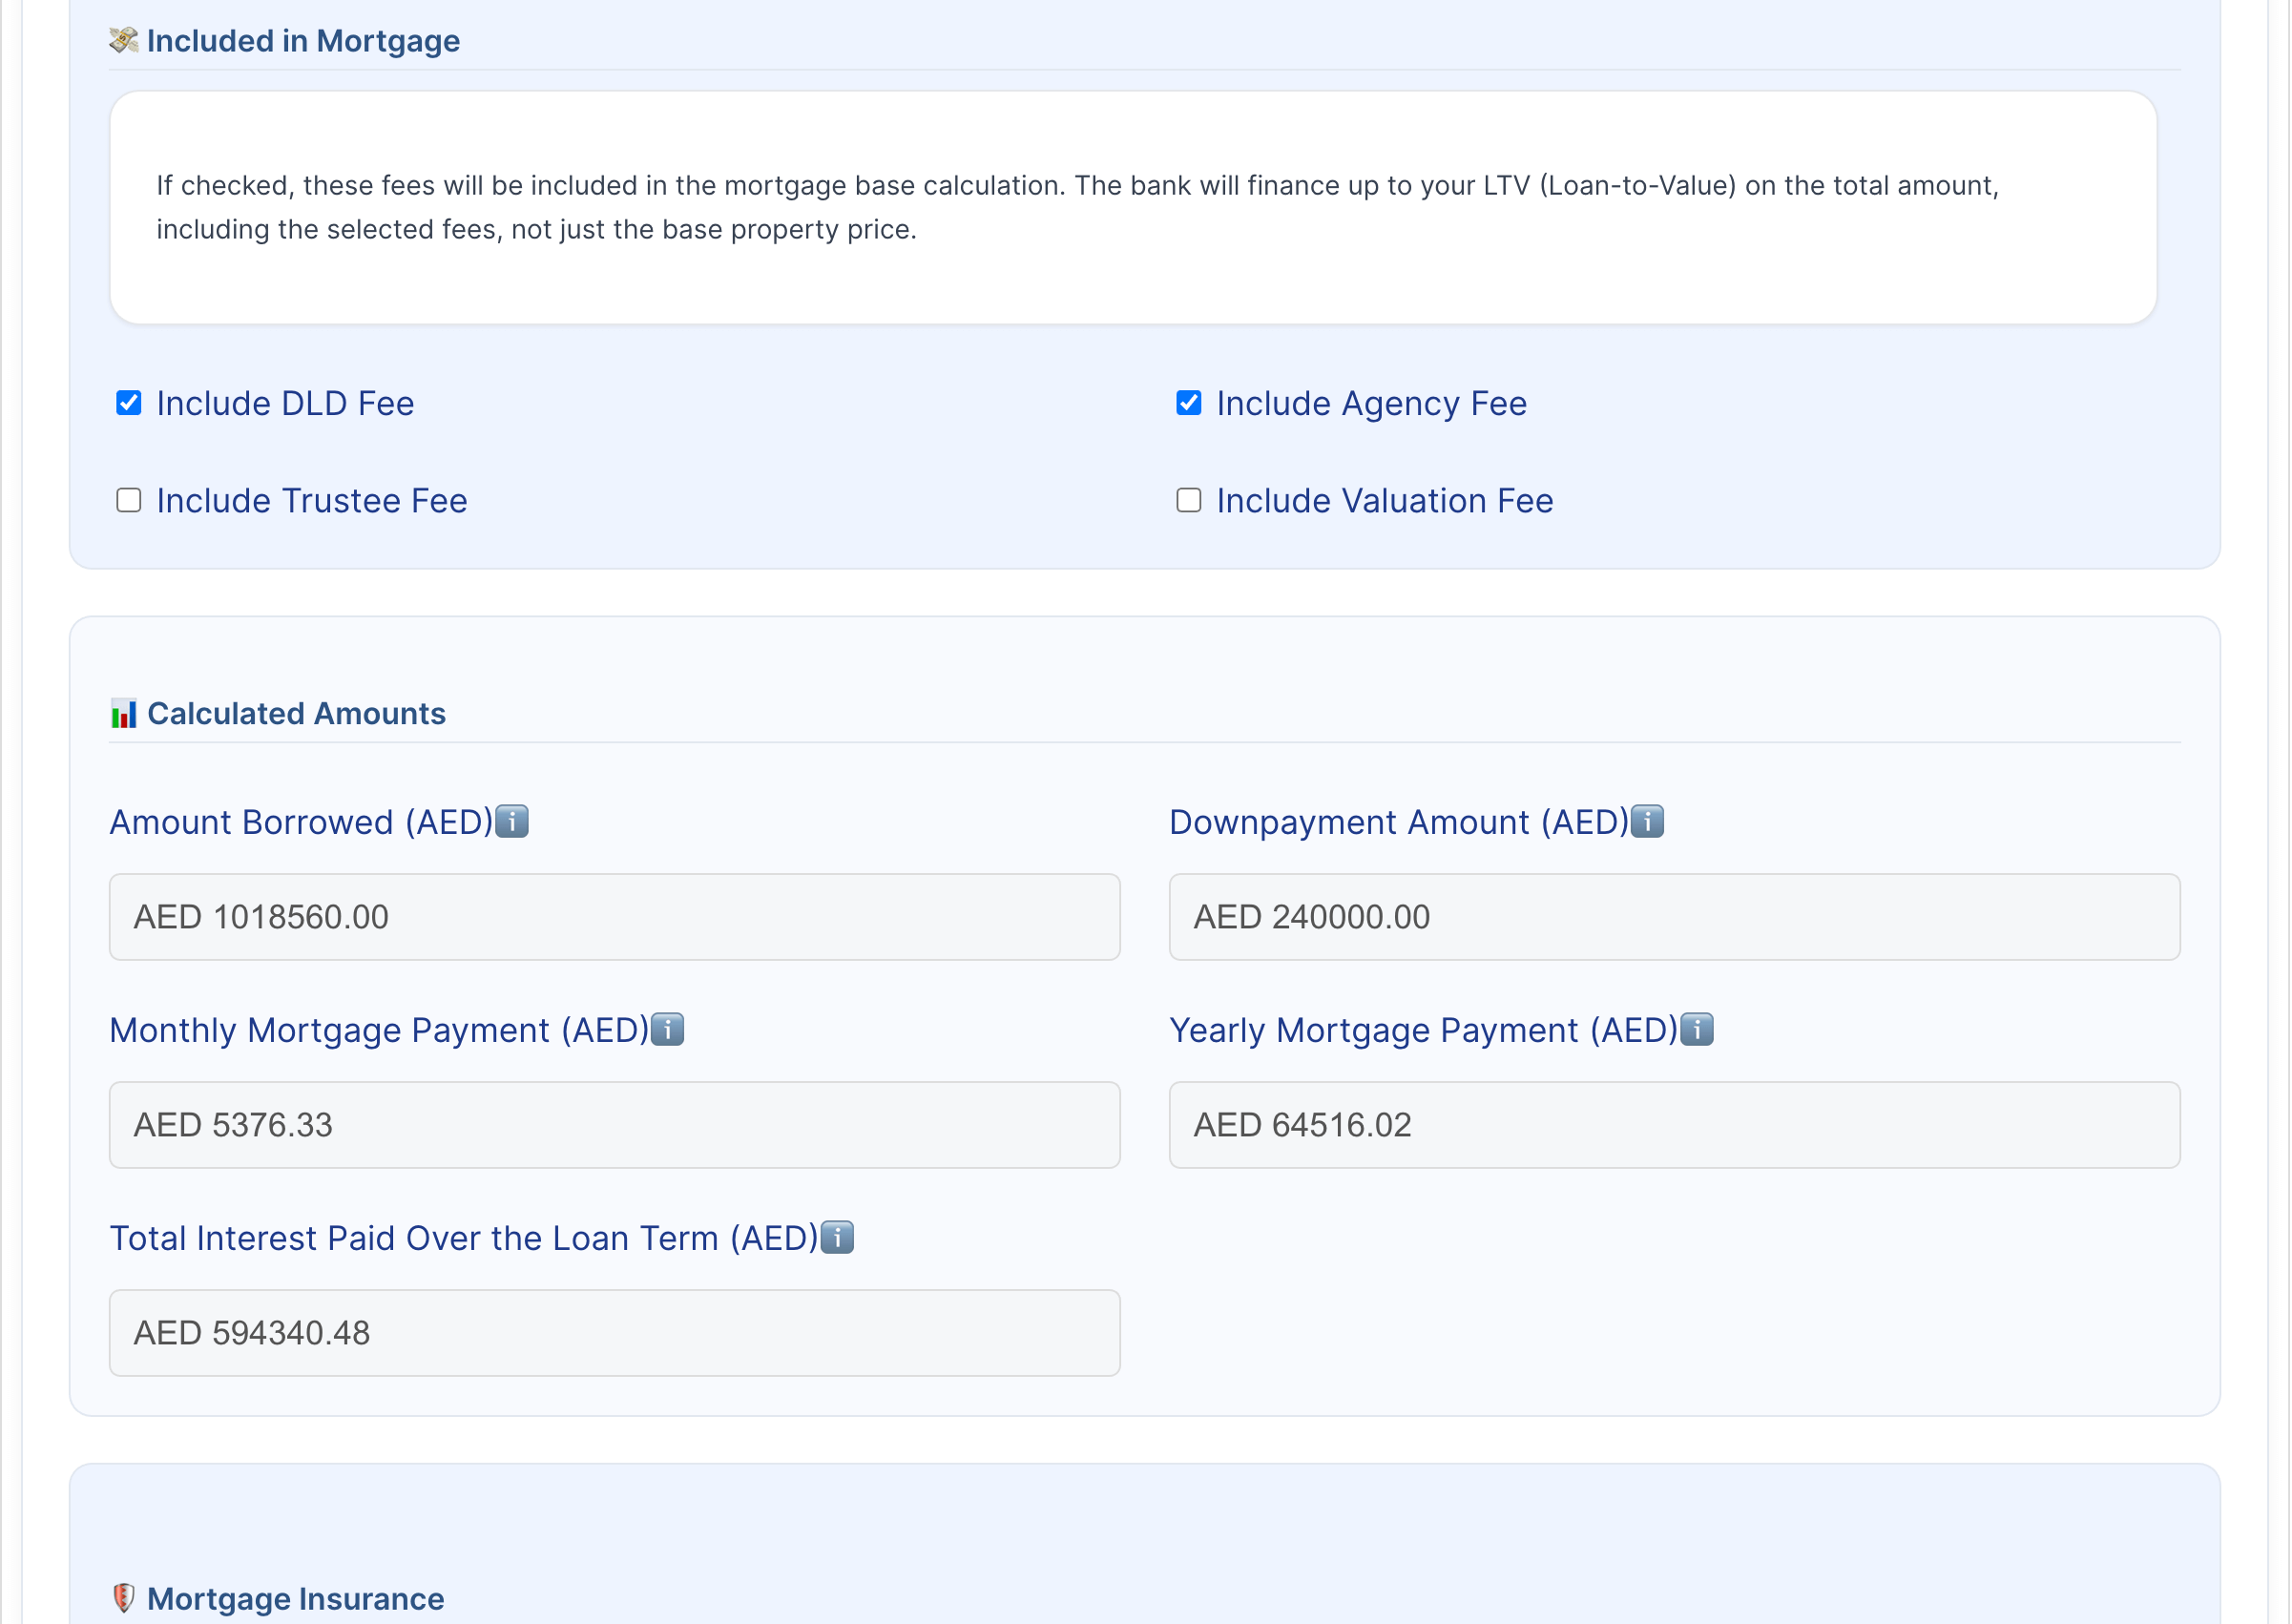Click the Include Agency Fee label
The height and width of the screenshot is (1624, 2292).
click(x=1372, y=404)
